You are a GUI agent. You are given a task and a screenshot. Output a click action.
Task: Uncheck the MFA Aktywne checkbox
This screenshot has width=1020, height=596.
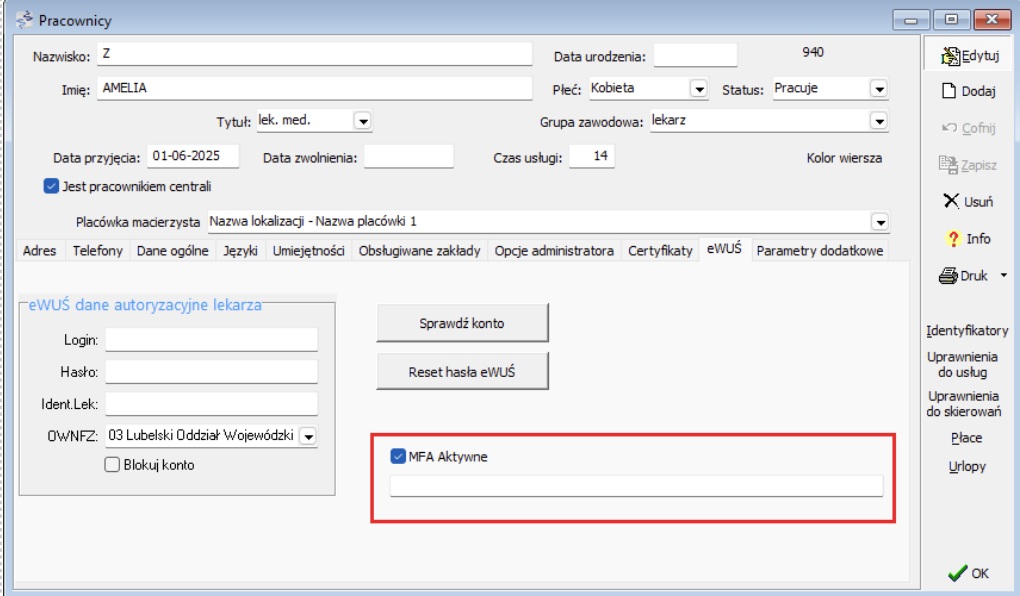coord(397,457)
